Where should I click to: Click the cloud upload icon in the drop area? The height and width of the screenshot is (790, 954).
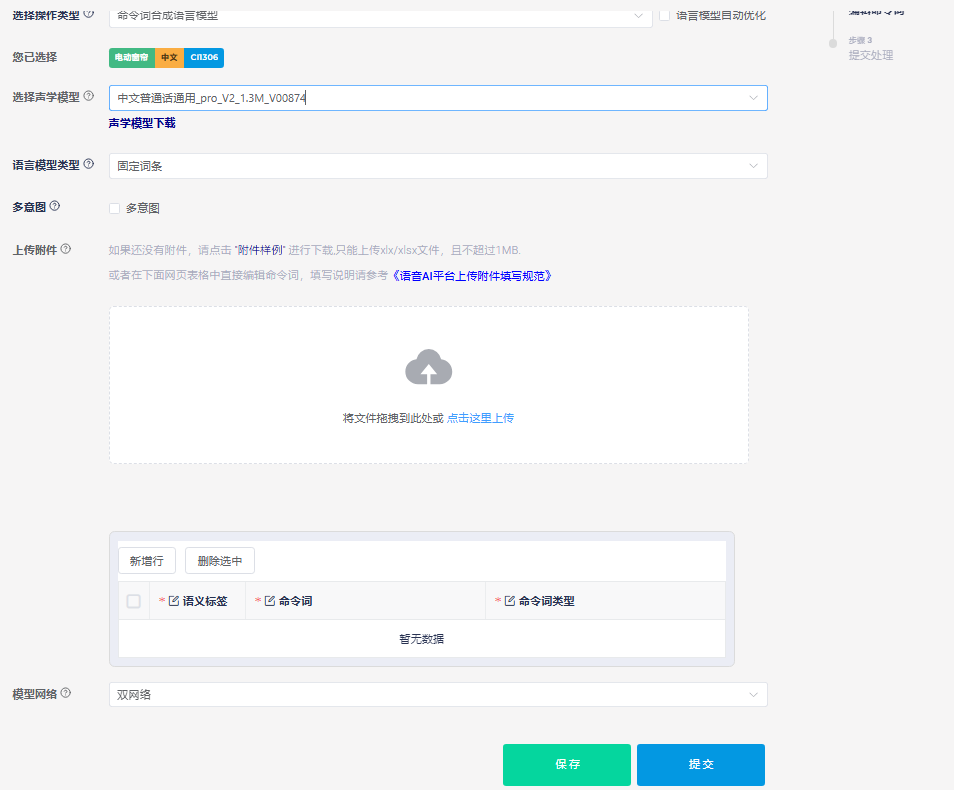(429, 367)
